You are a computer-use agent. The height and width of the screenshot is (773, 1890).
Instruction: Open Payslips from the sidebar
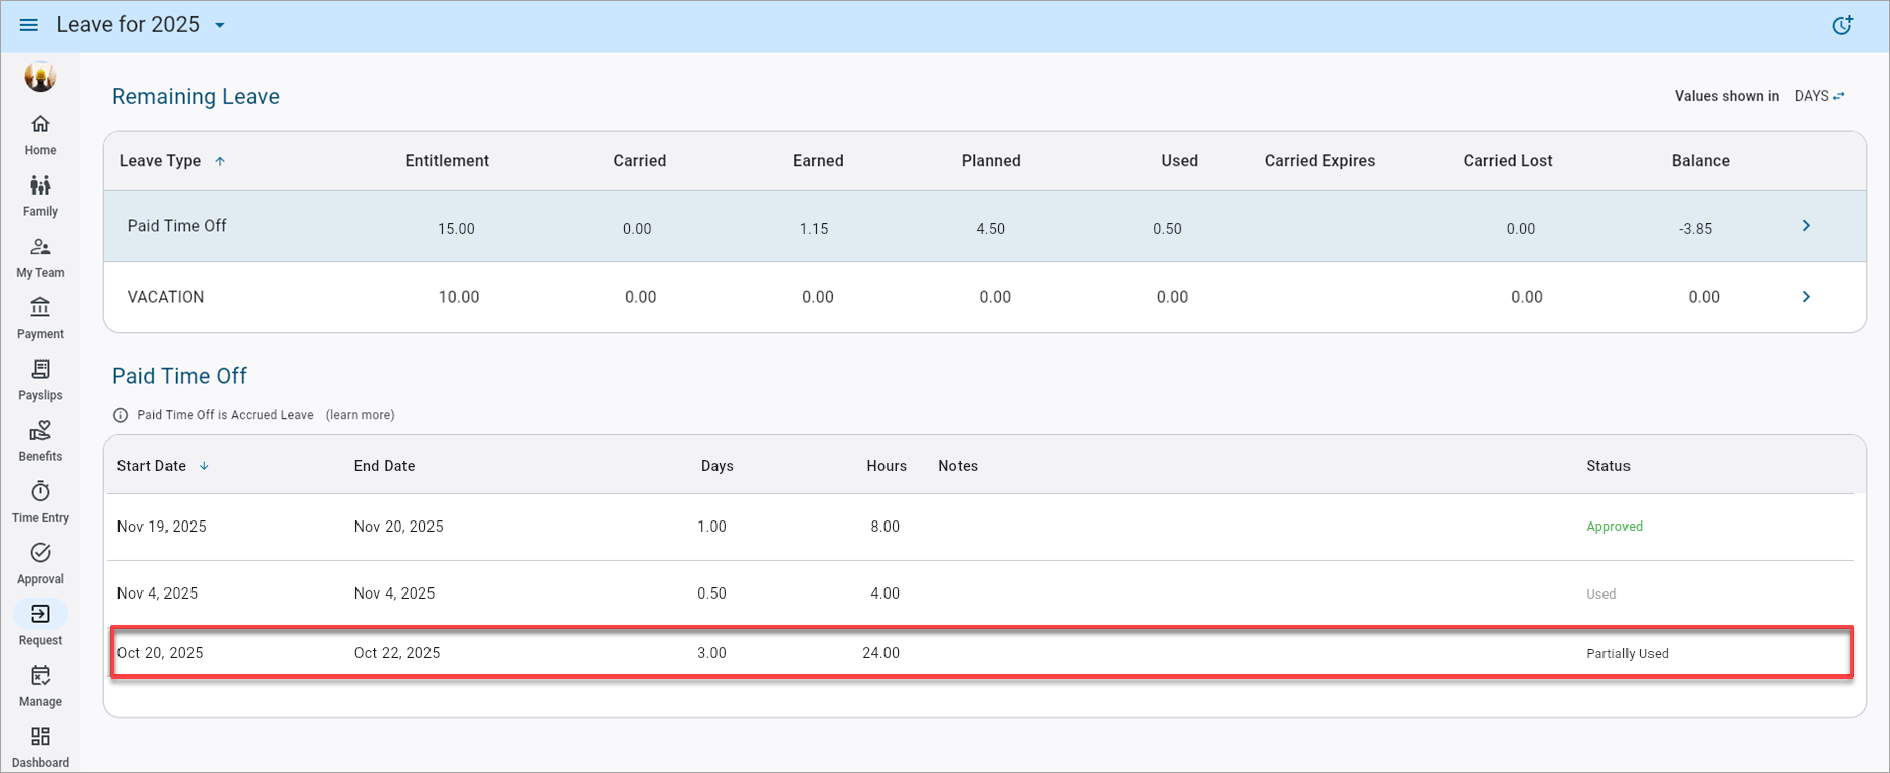click(x=40, y=380)
